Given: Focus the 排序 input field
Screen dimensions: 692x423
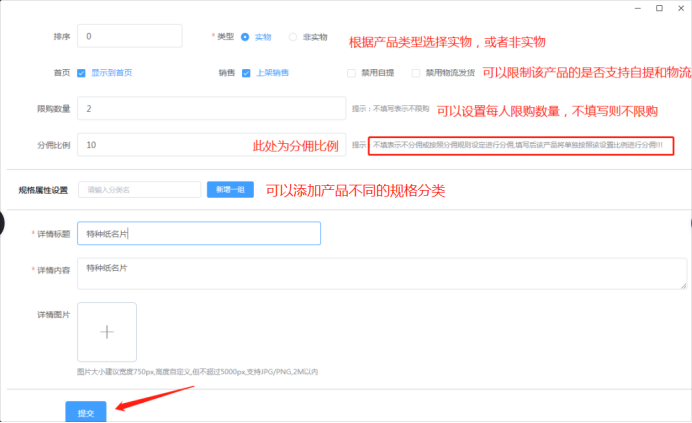Looking at the screenshot, I should 130,36.
